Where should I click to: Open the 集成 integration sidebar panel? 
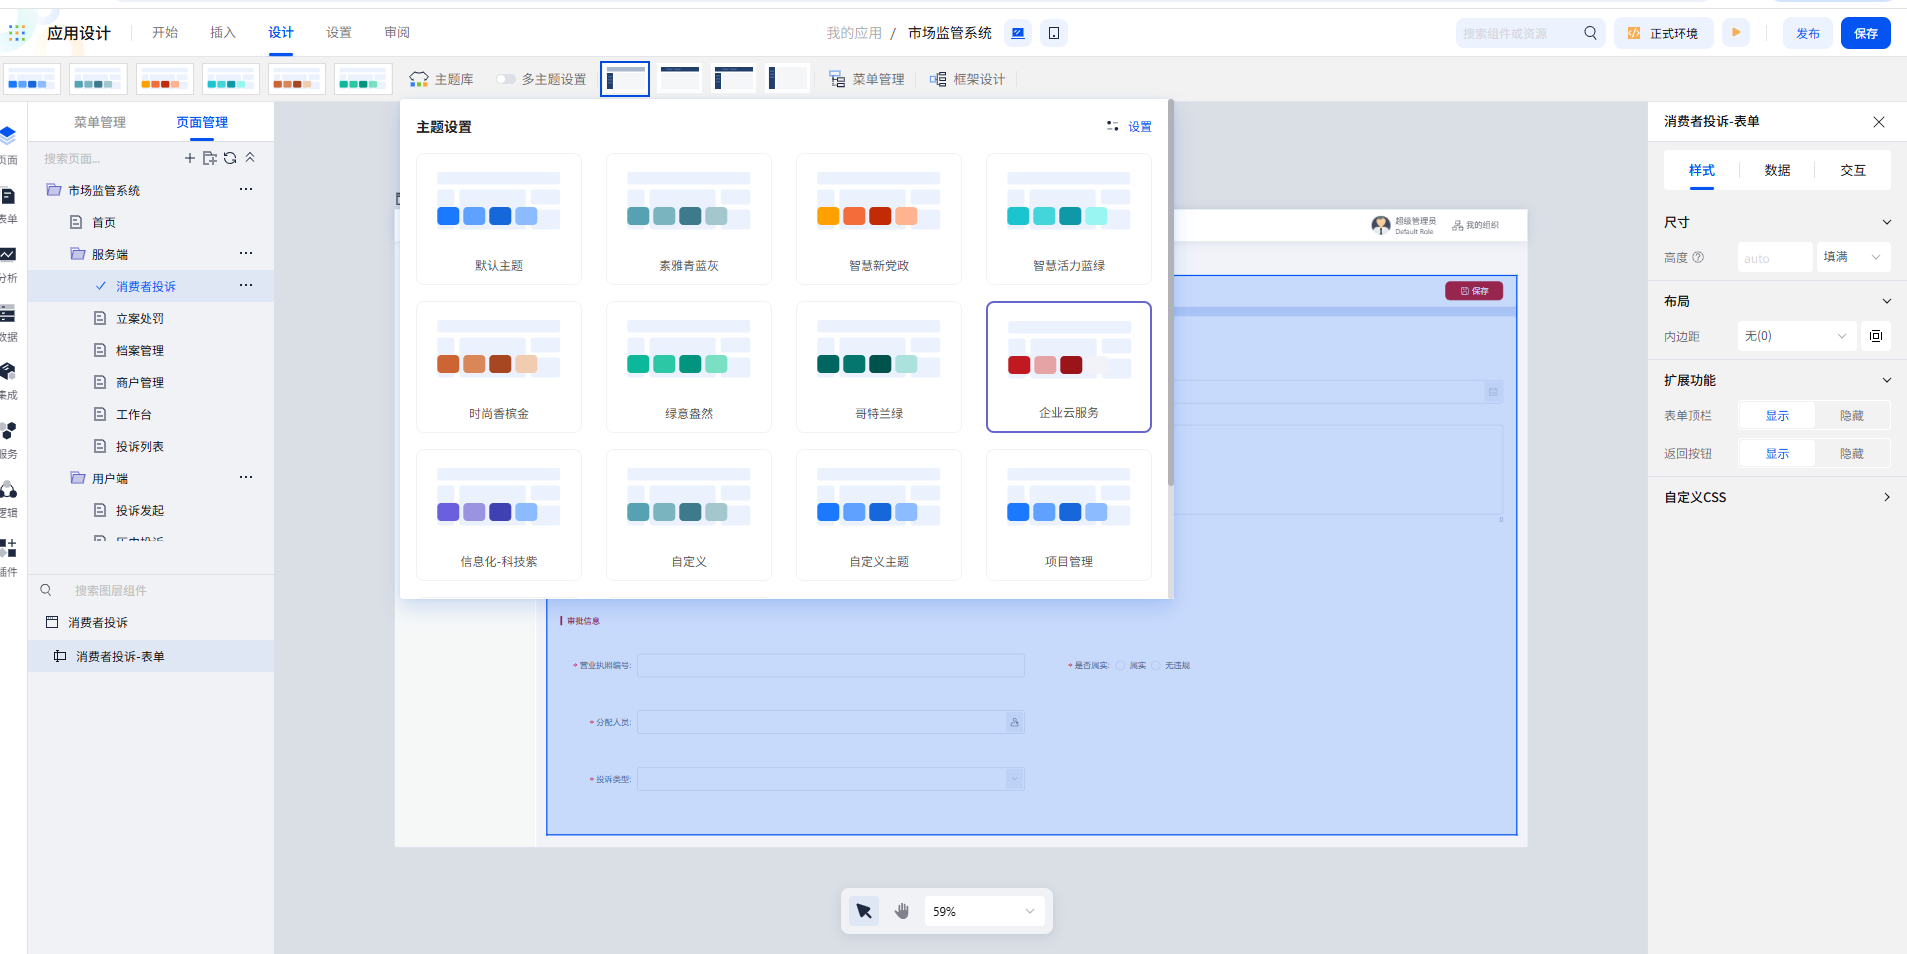pyautogui.click(x=8, y=380)
